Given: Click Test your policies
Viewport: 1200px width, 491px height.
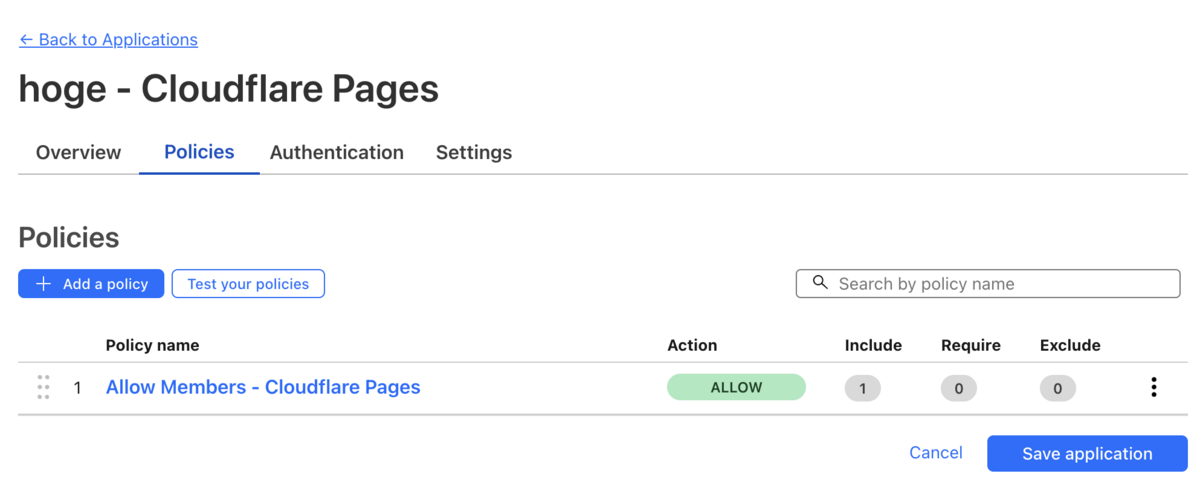Looking at the screenshot, I should [248, 284].
